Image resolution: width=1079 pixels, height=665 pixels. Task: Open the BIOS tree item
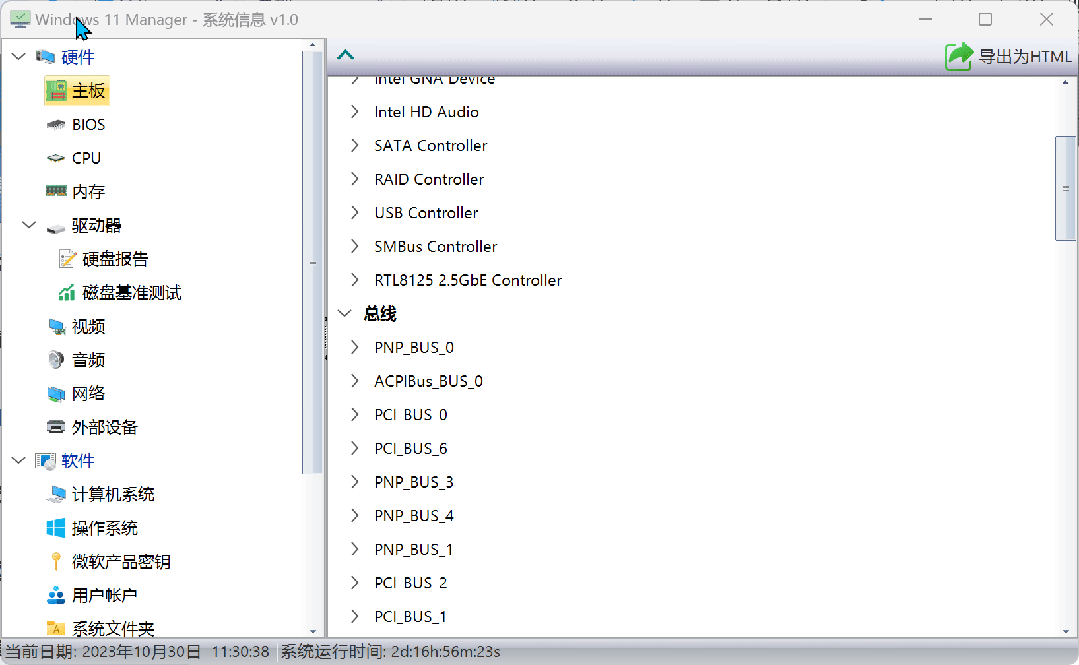[89, 125]
